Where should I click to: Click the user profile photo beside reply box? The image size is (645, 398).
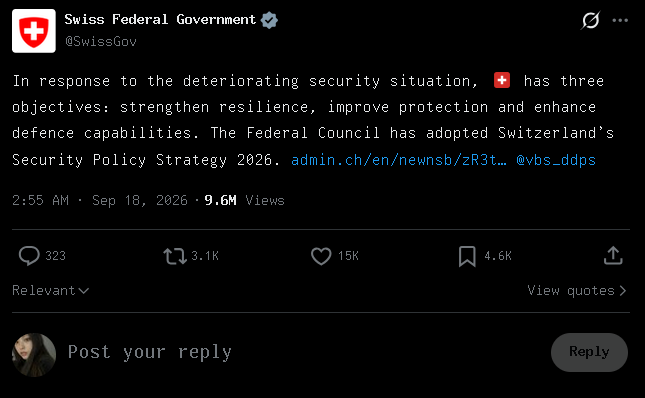(x=34, y=354)
